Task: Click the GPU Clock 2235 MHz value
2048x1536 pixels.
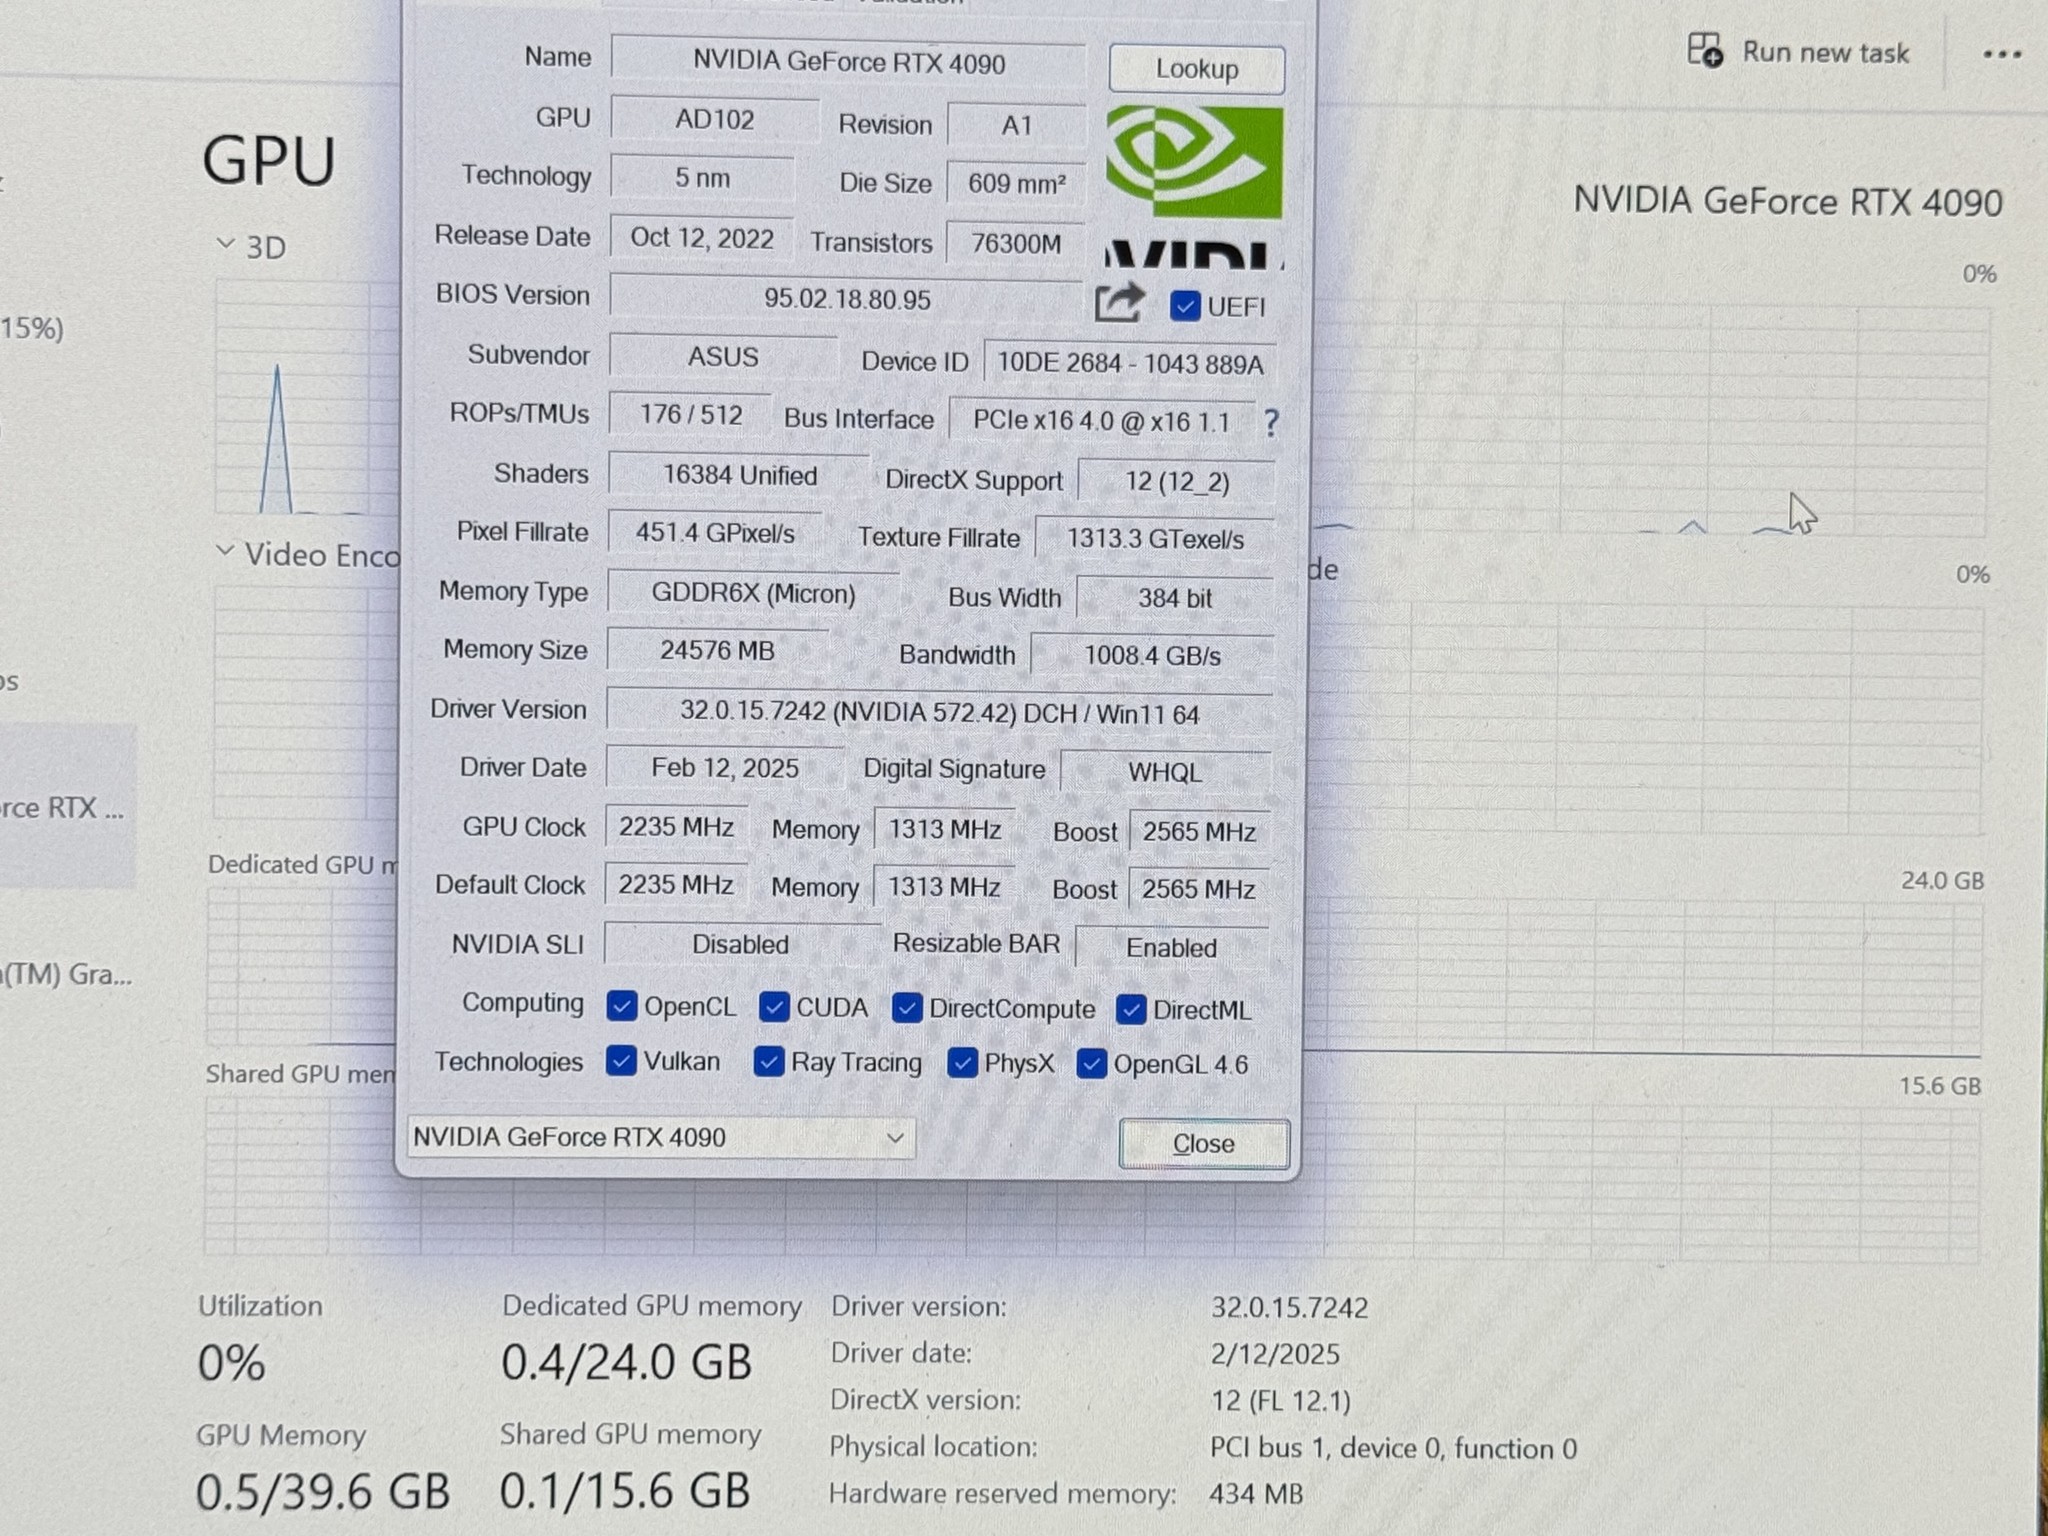Action: [x=676, y=827]
